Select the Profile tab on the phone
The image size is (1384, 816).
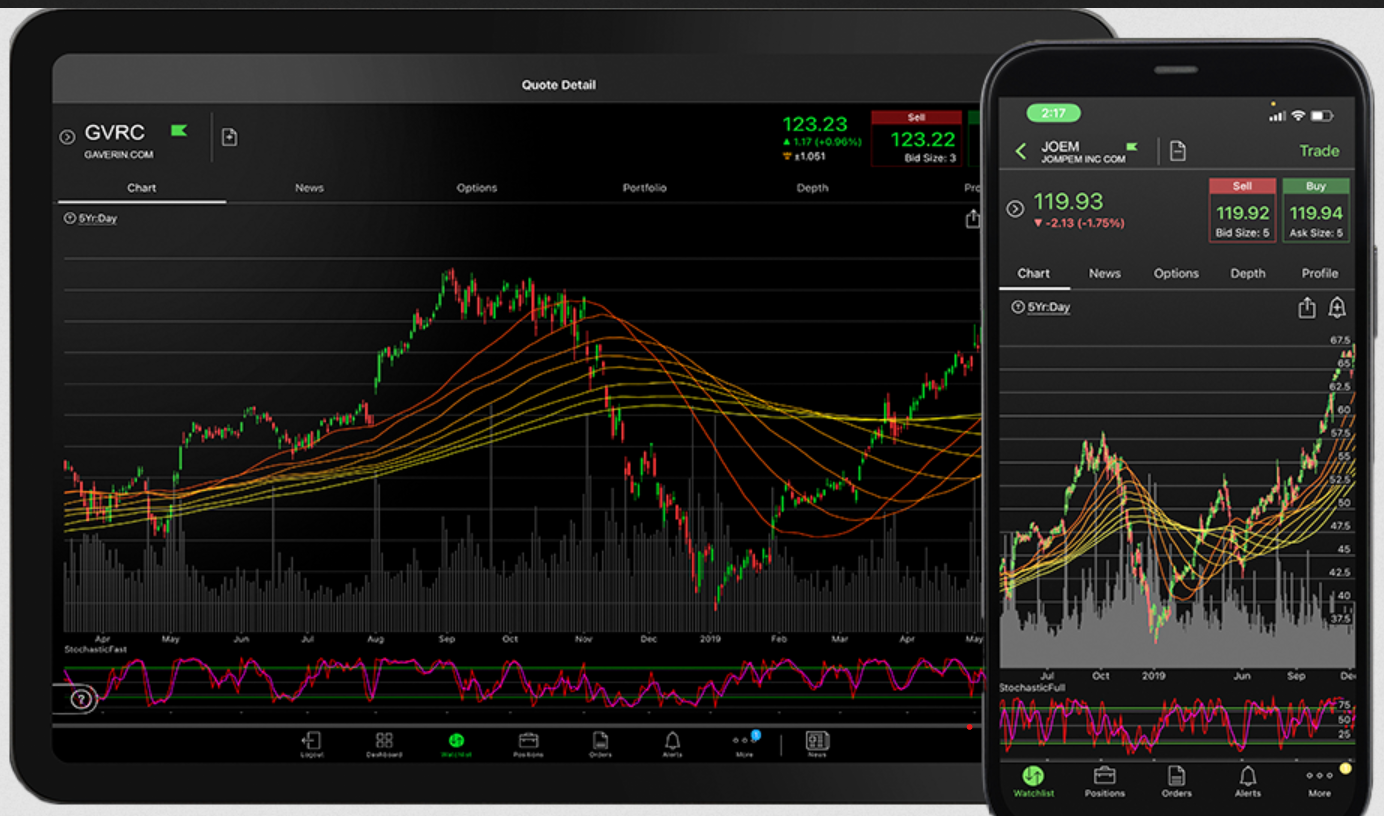[x=1320, y=273]
